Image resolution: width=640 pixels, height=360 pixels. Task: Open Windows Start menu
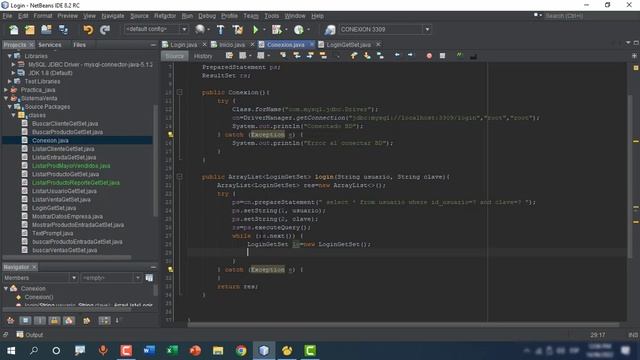coord(11,351)
